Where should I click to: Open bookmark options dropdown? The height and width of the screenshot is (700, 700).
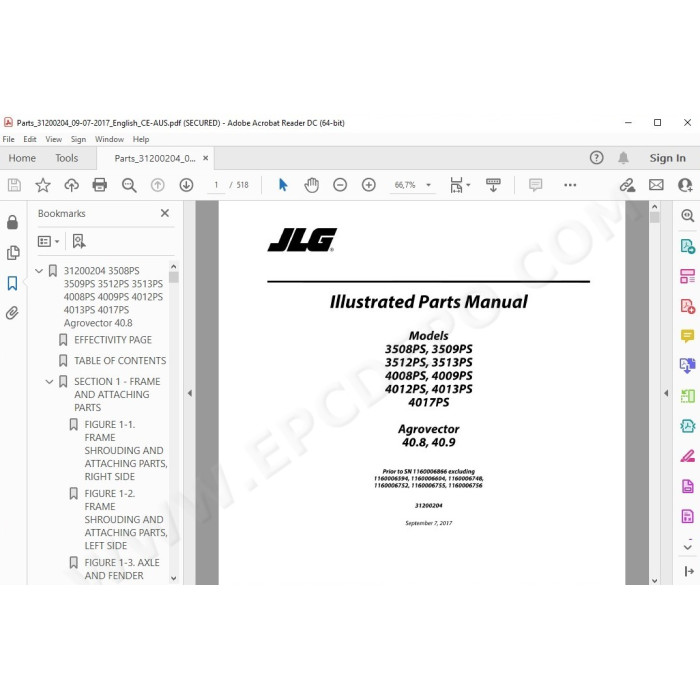(49, 242)
